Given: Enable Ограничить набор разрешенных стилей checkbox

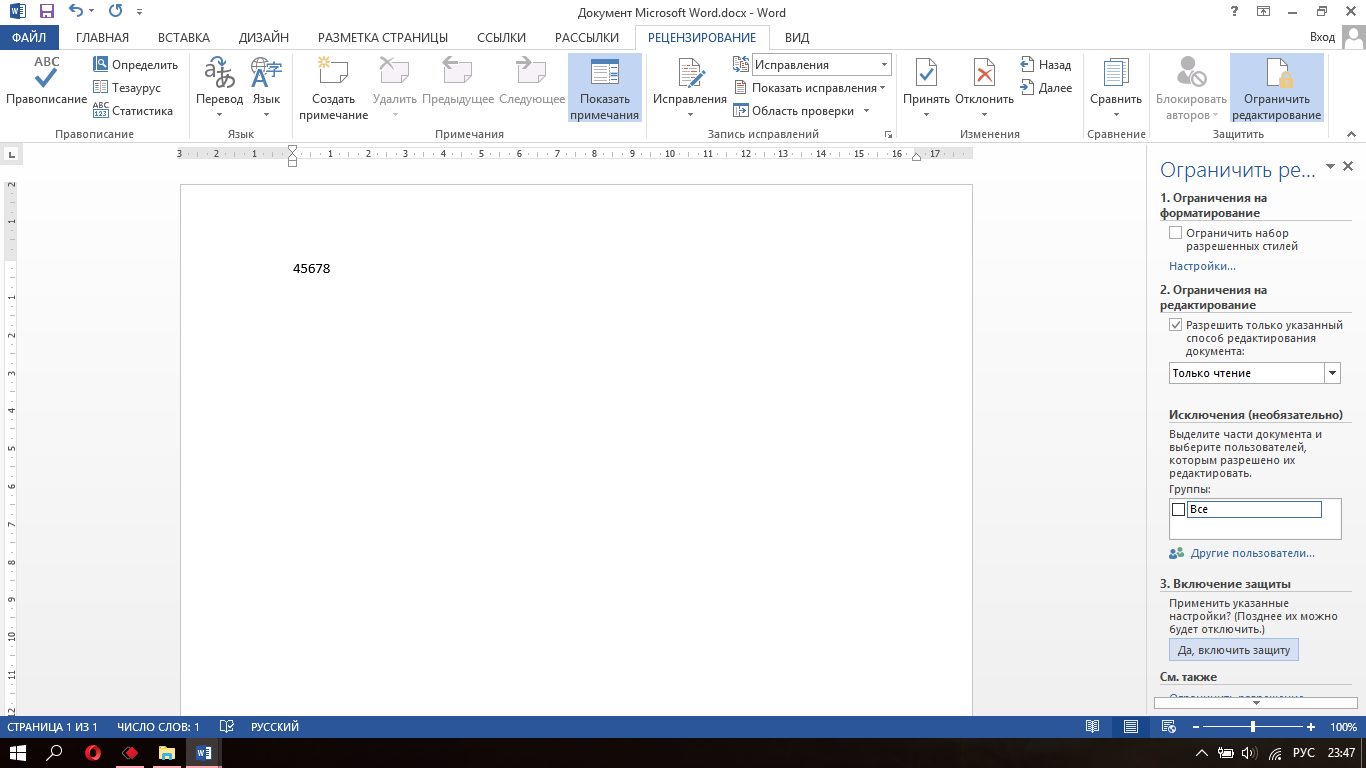Looking at the screenshot, I should pyautogui.click(x=1175, y=233).
